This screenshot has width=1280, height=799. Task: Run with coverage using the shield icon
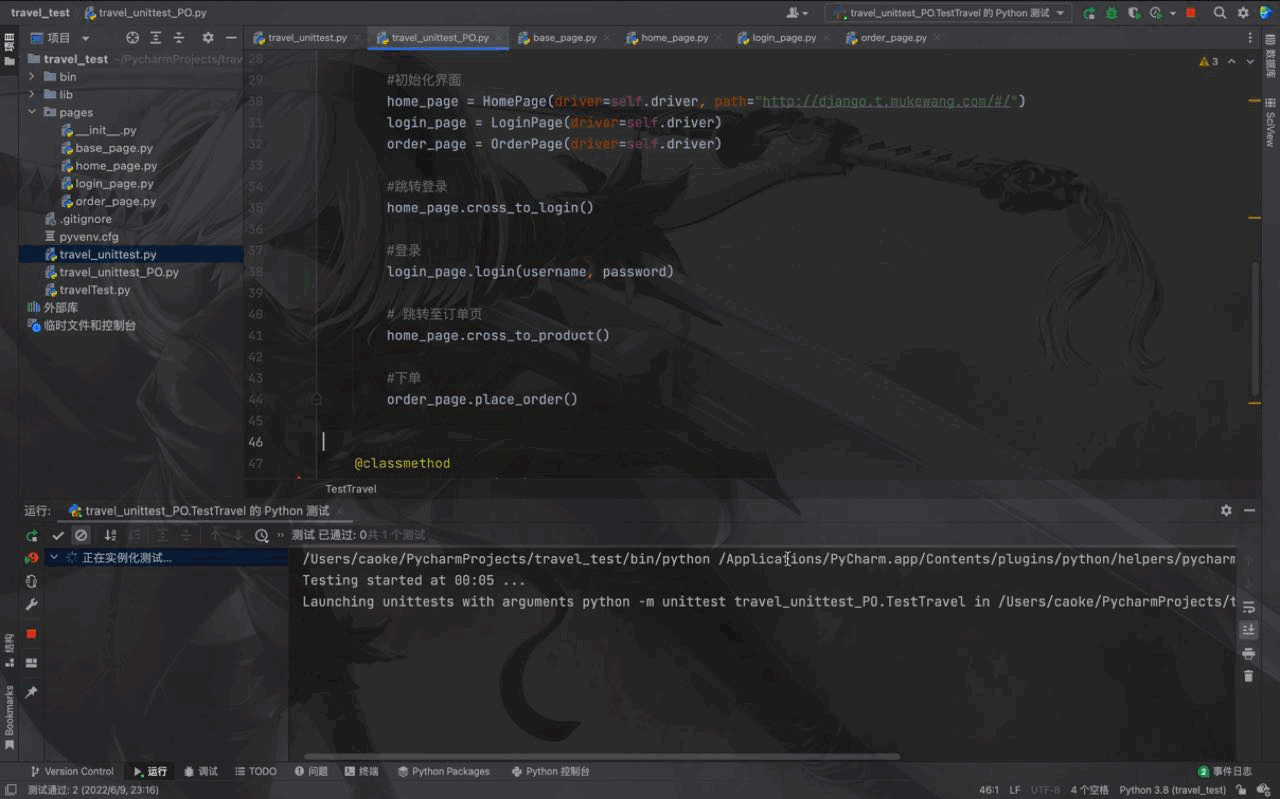point(1133,13)
